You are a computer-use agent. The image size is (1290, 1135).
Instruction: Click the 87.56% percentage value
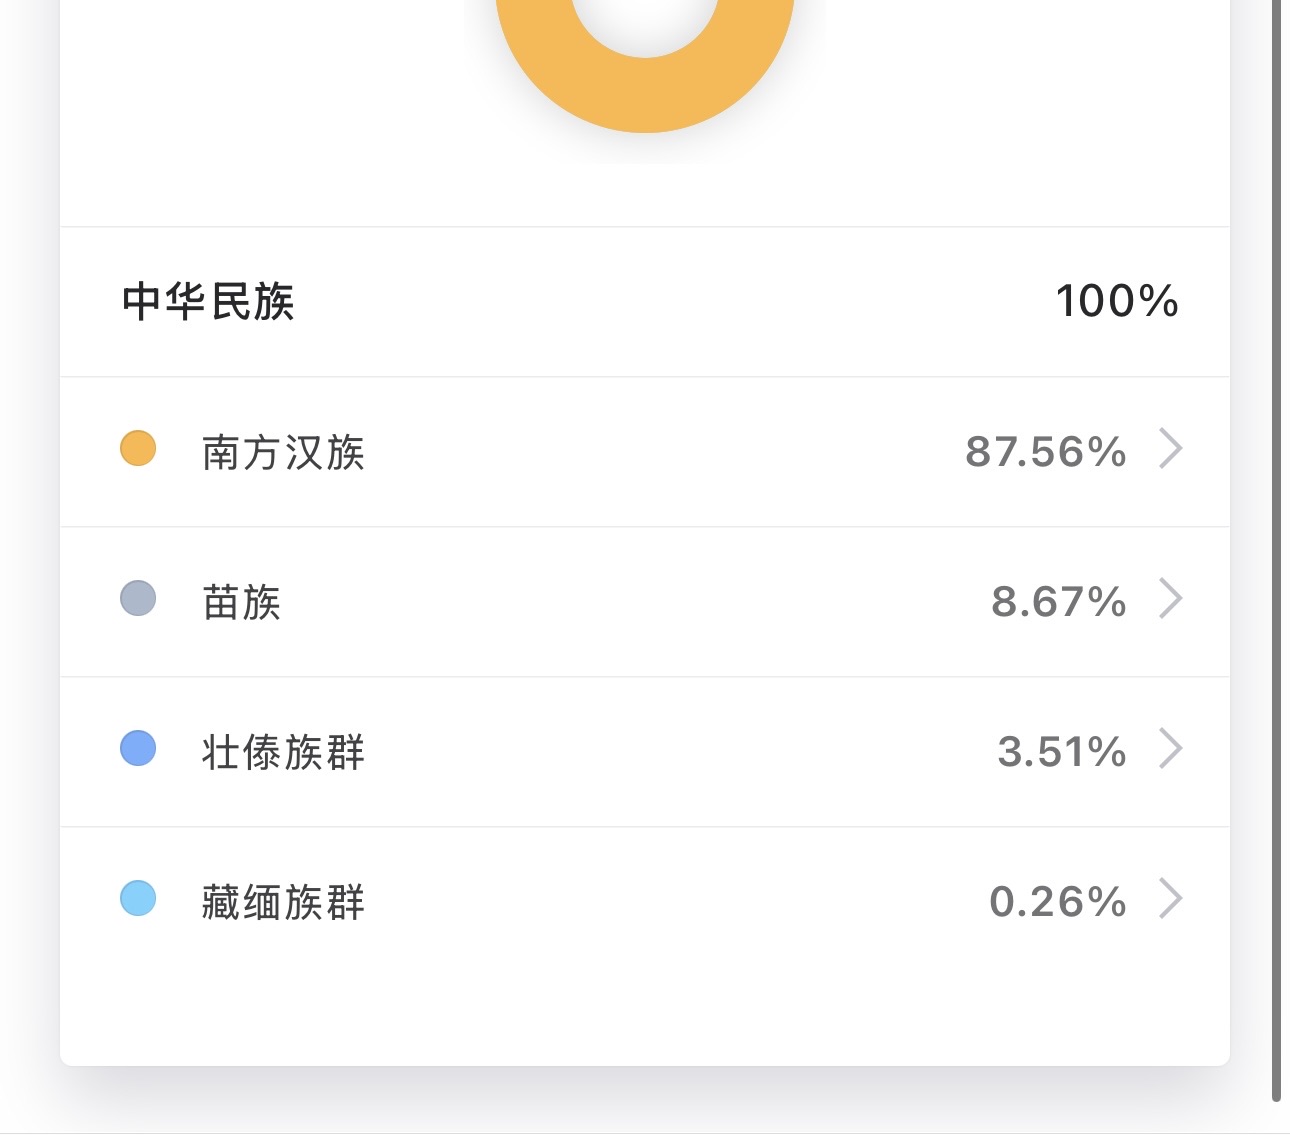pos(1045,452)
